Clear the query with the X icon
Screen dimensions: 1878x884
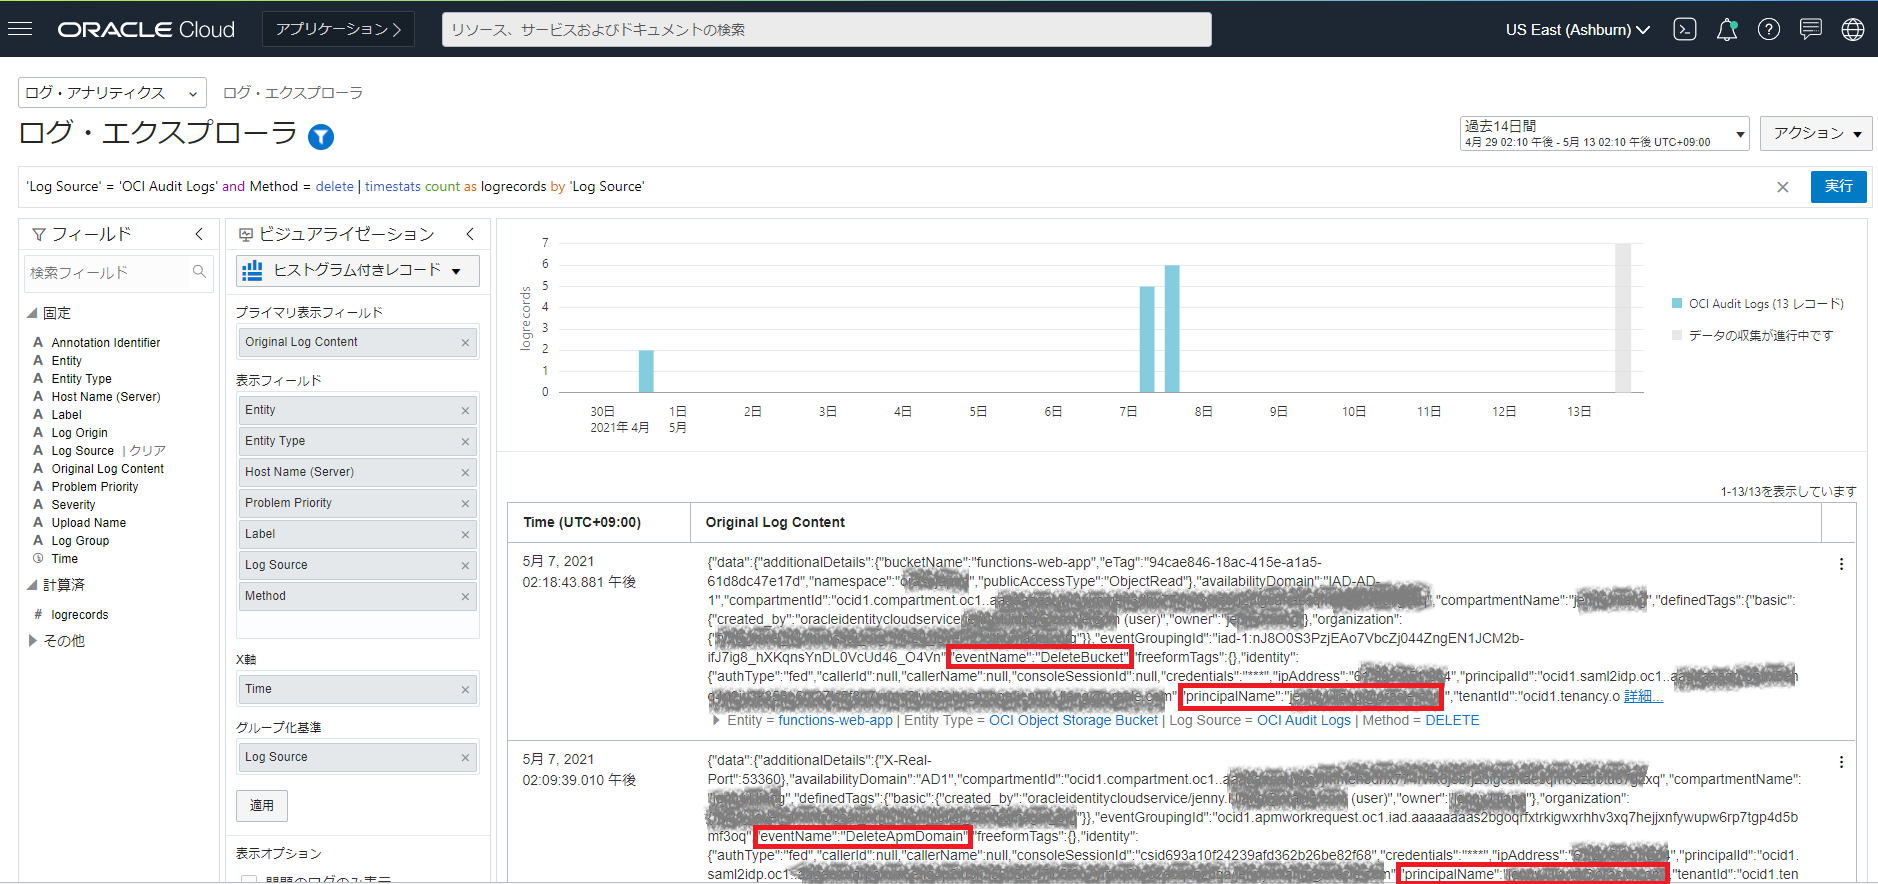coord(1782,187)
